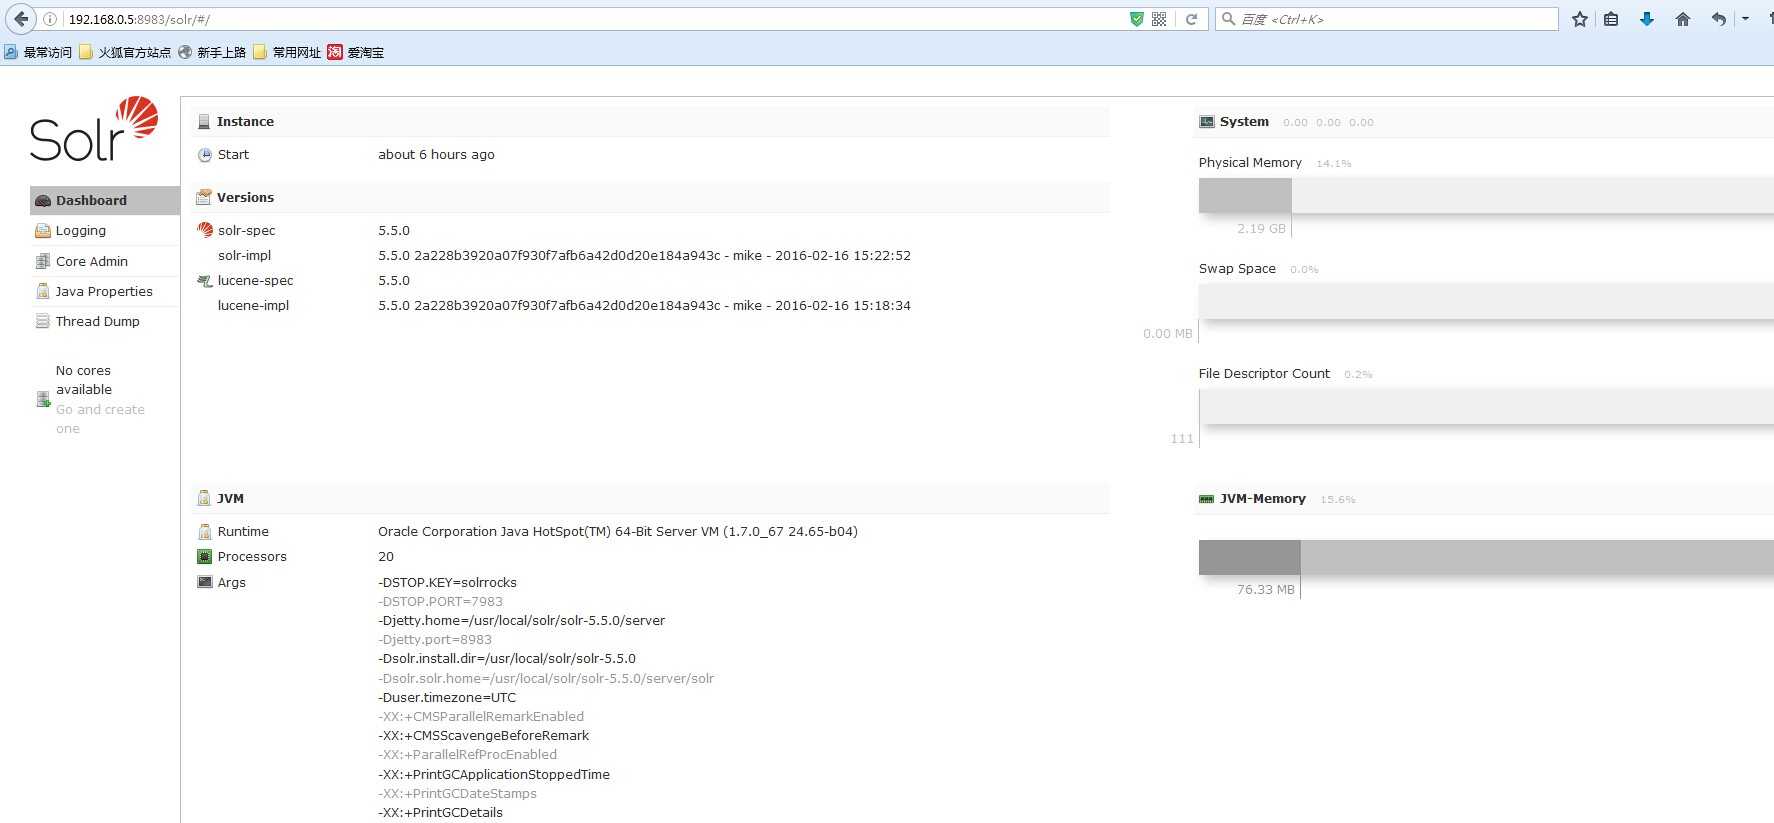1774x823 pixels.
Task: Click the JVM-Memory chip icon
Action: pos(1207,499)
